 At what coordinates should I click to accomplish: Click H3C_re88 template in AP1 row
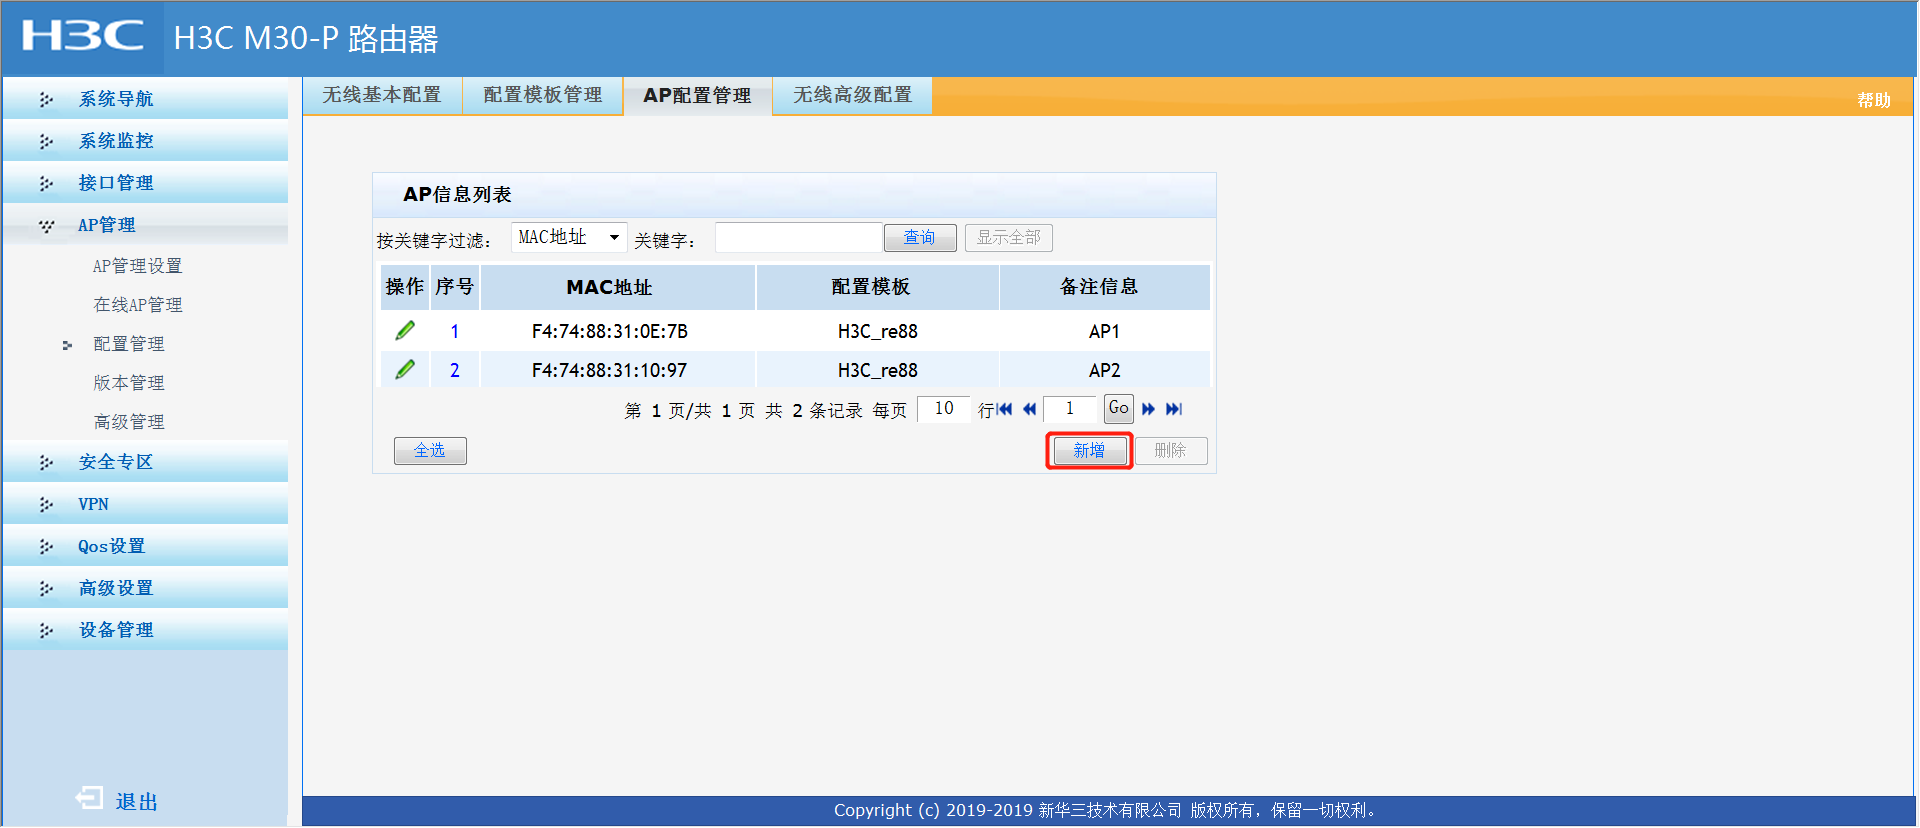[878, 331]
